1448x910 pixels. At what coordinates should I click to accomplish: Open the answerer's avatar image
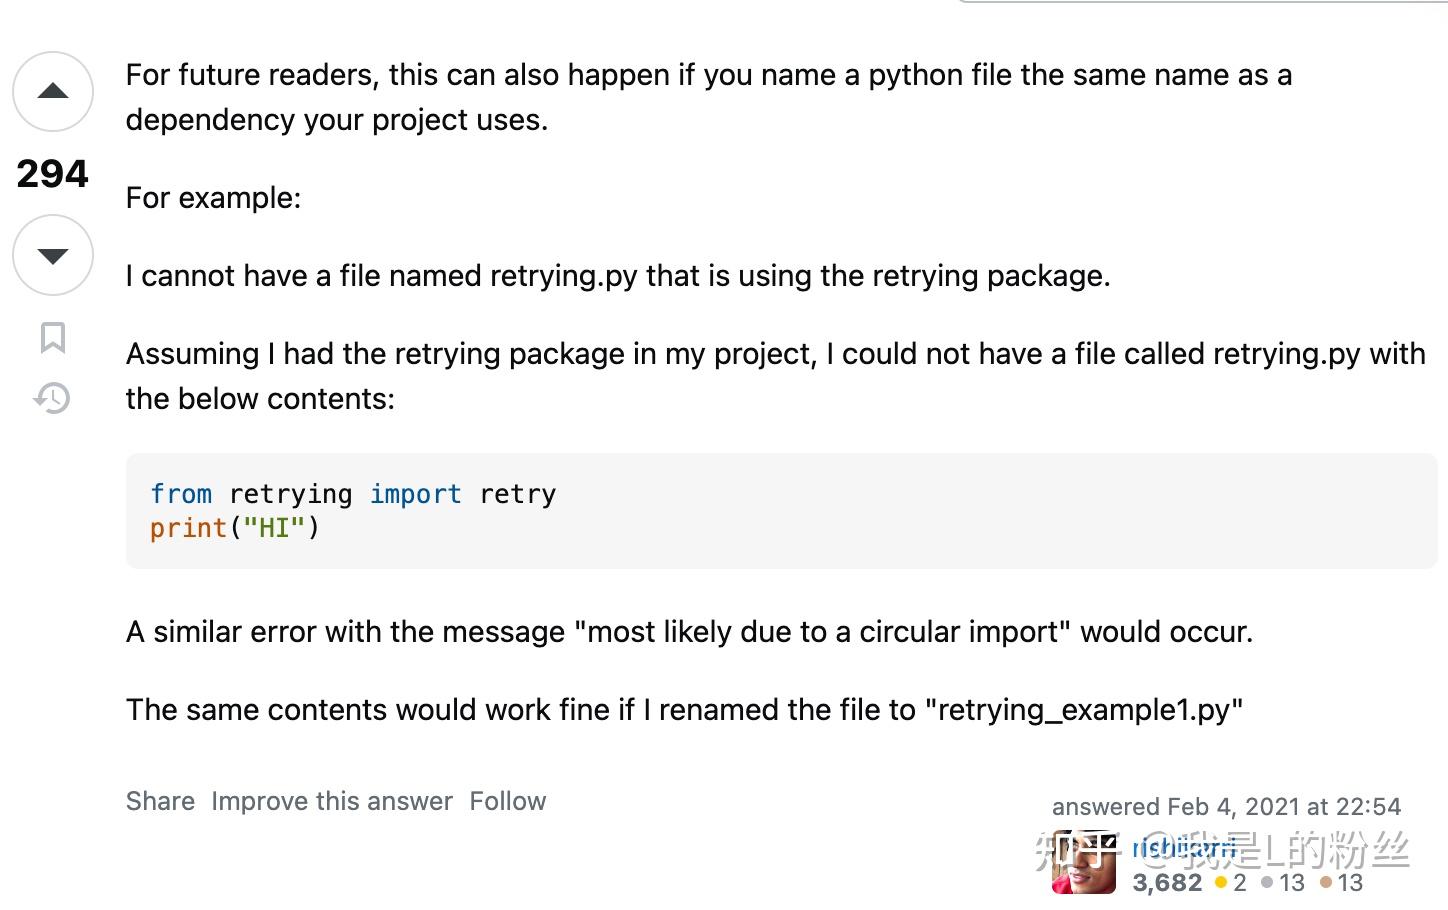[1084, 862]
